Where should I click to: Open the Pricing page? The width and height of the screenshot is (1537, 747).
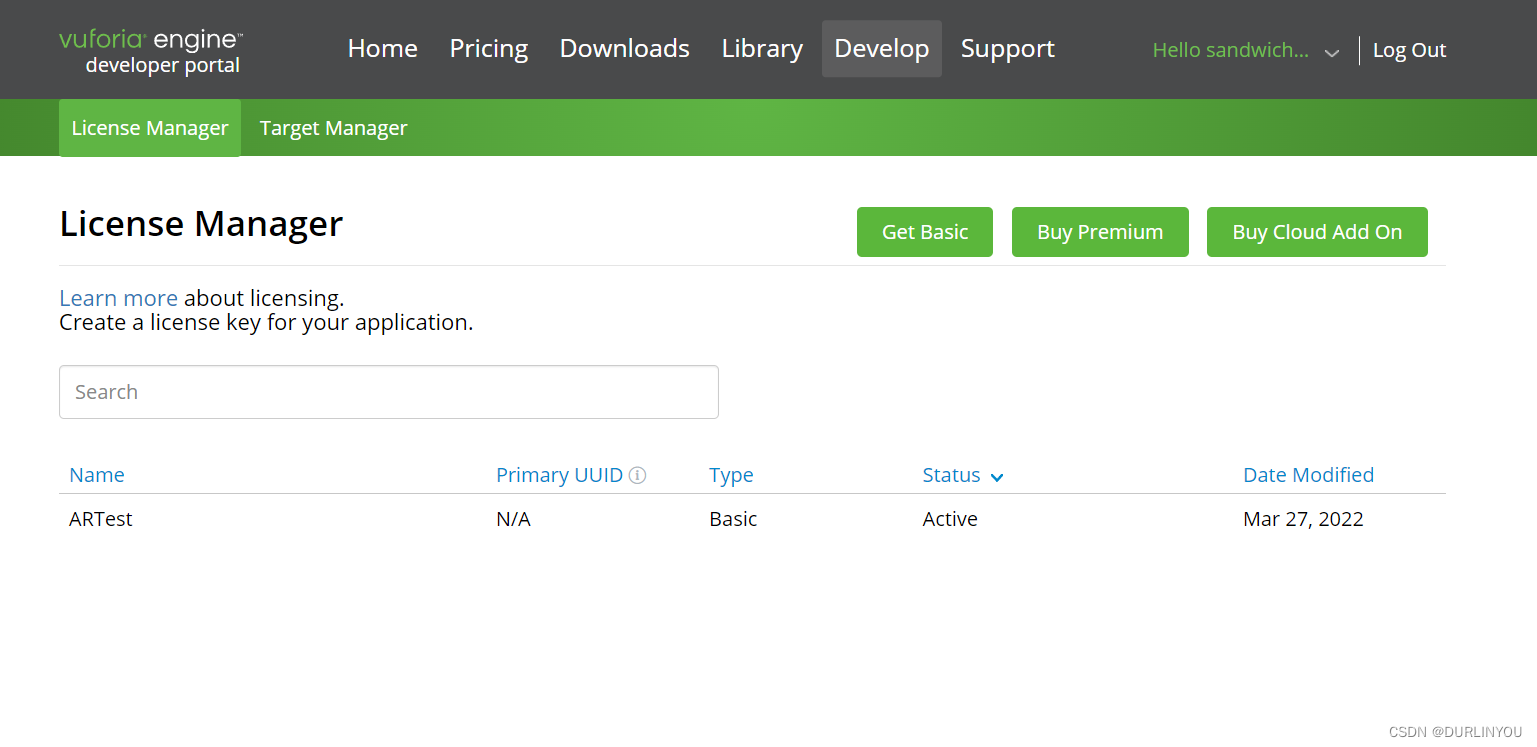tap(489, 49)
